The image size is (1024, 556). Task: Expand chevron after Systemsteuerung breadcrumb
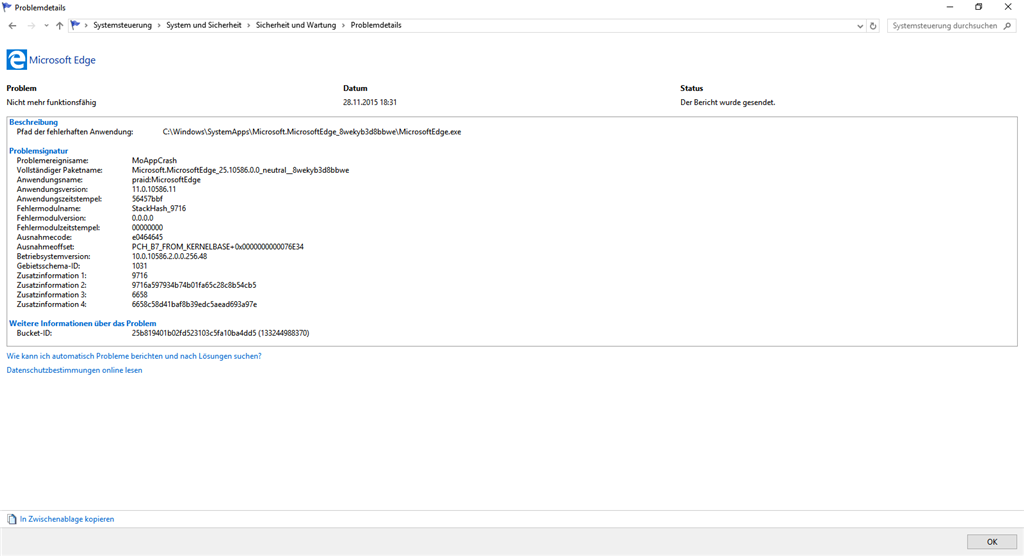159,25
